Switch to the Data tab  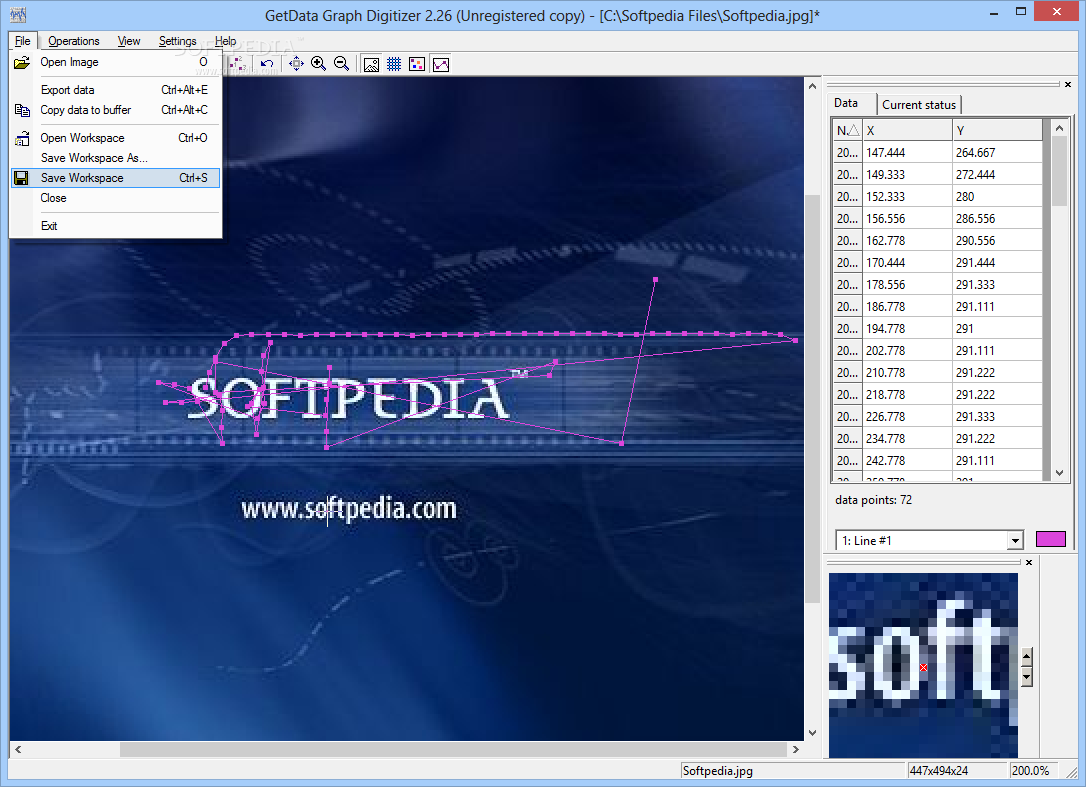tap(846, 103)
